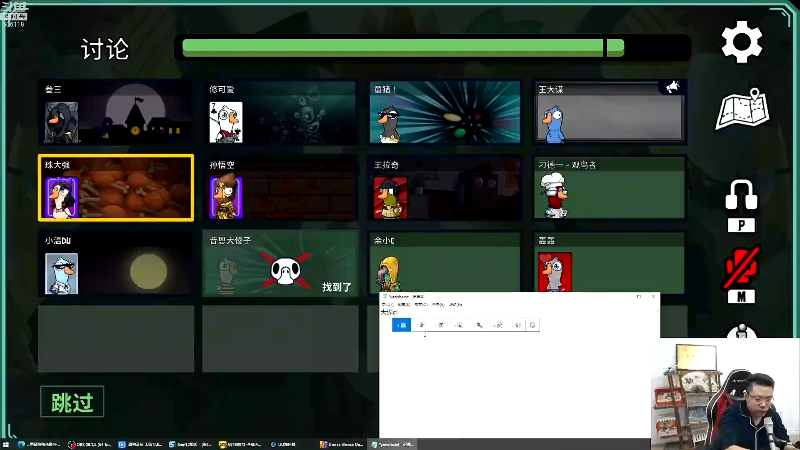Screen dimensions: 800x450
Task: Choose IME candidate number 3
Action: point(440,325)
